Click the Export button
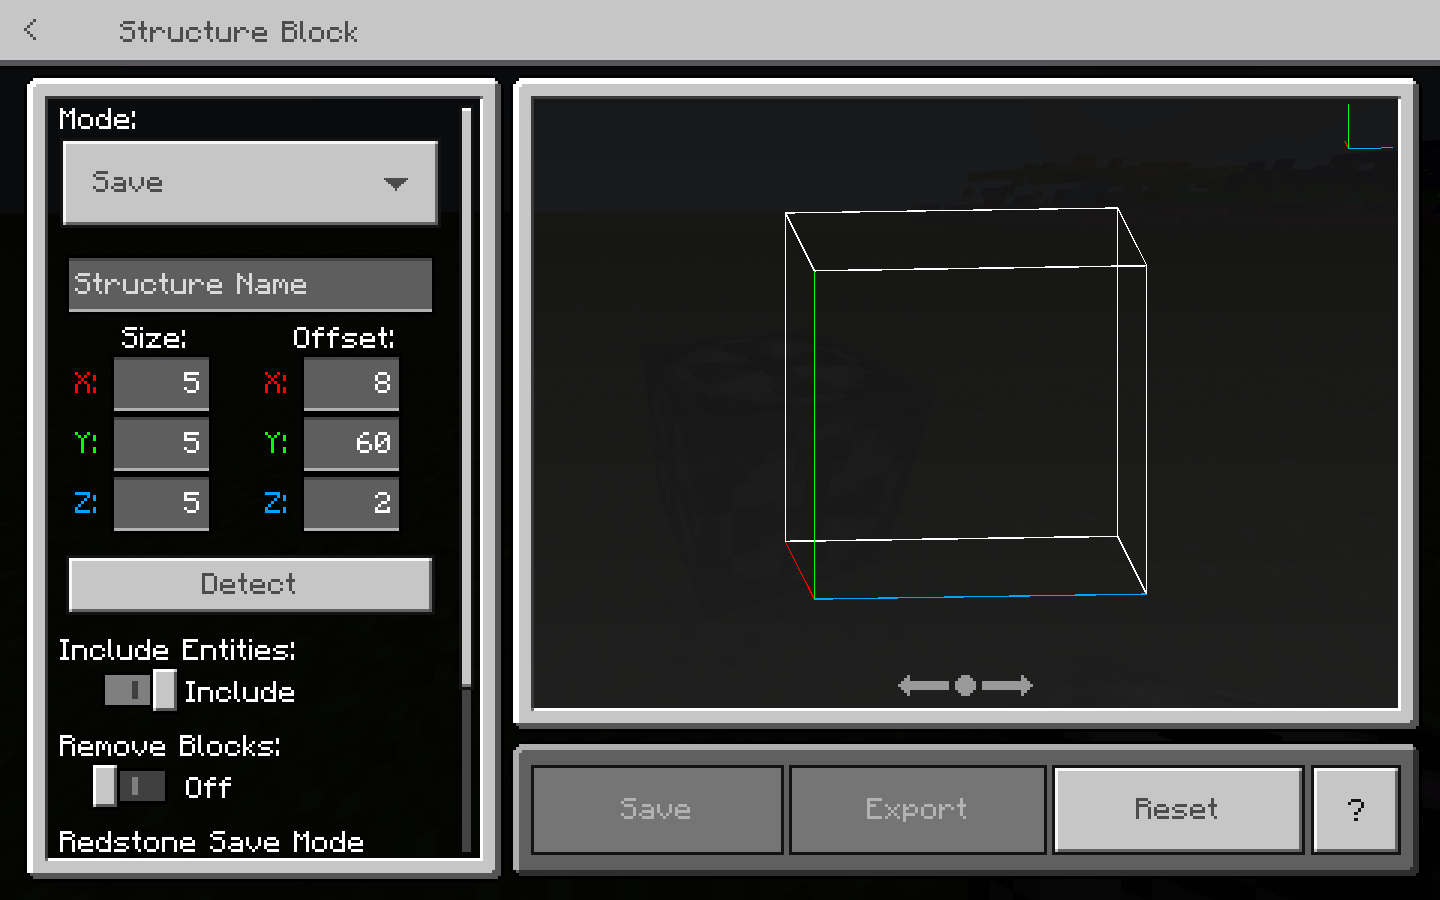 point(917,810)
